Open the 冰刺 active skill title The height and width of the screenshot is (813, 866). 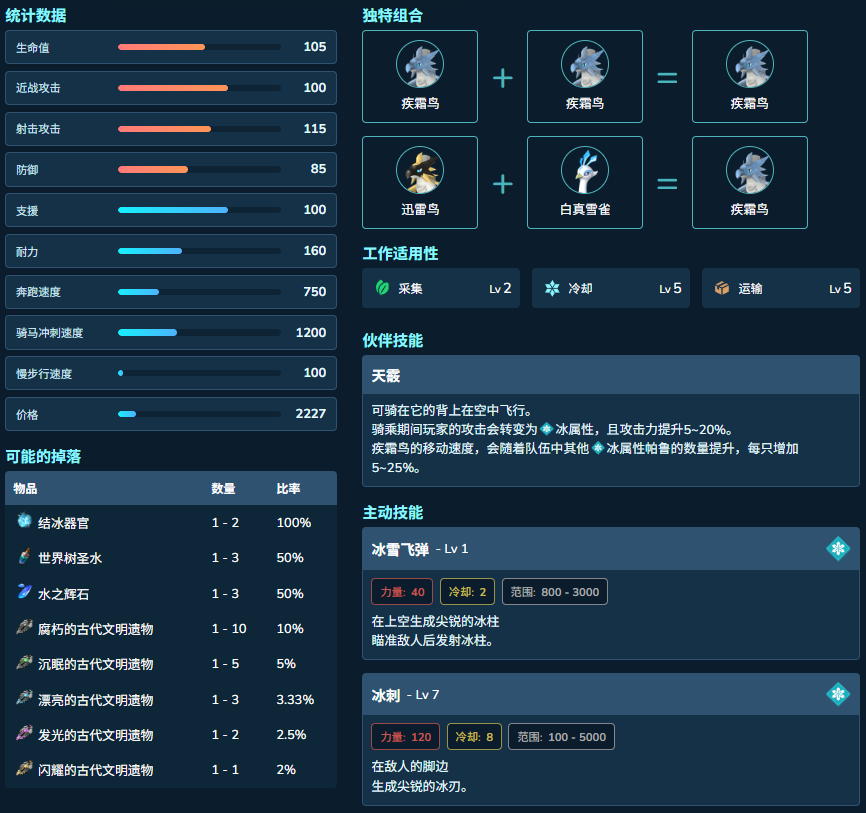386,695
